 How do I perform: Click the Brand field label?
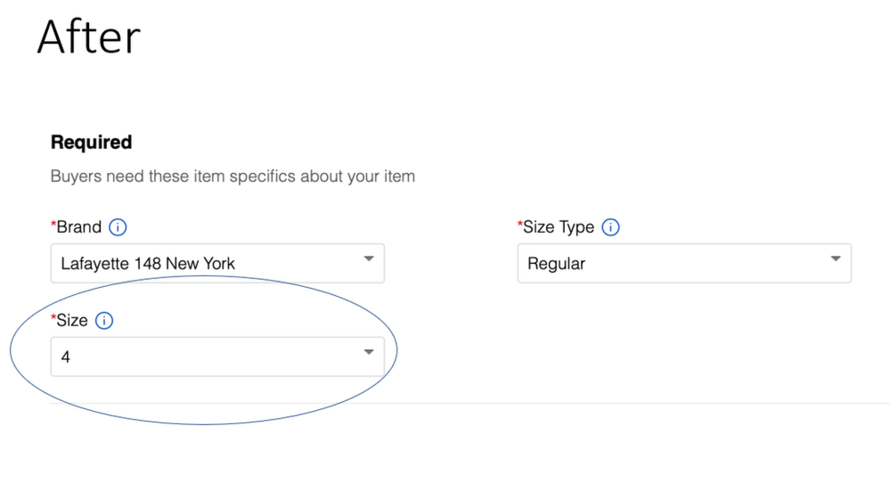coord(79,227)
